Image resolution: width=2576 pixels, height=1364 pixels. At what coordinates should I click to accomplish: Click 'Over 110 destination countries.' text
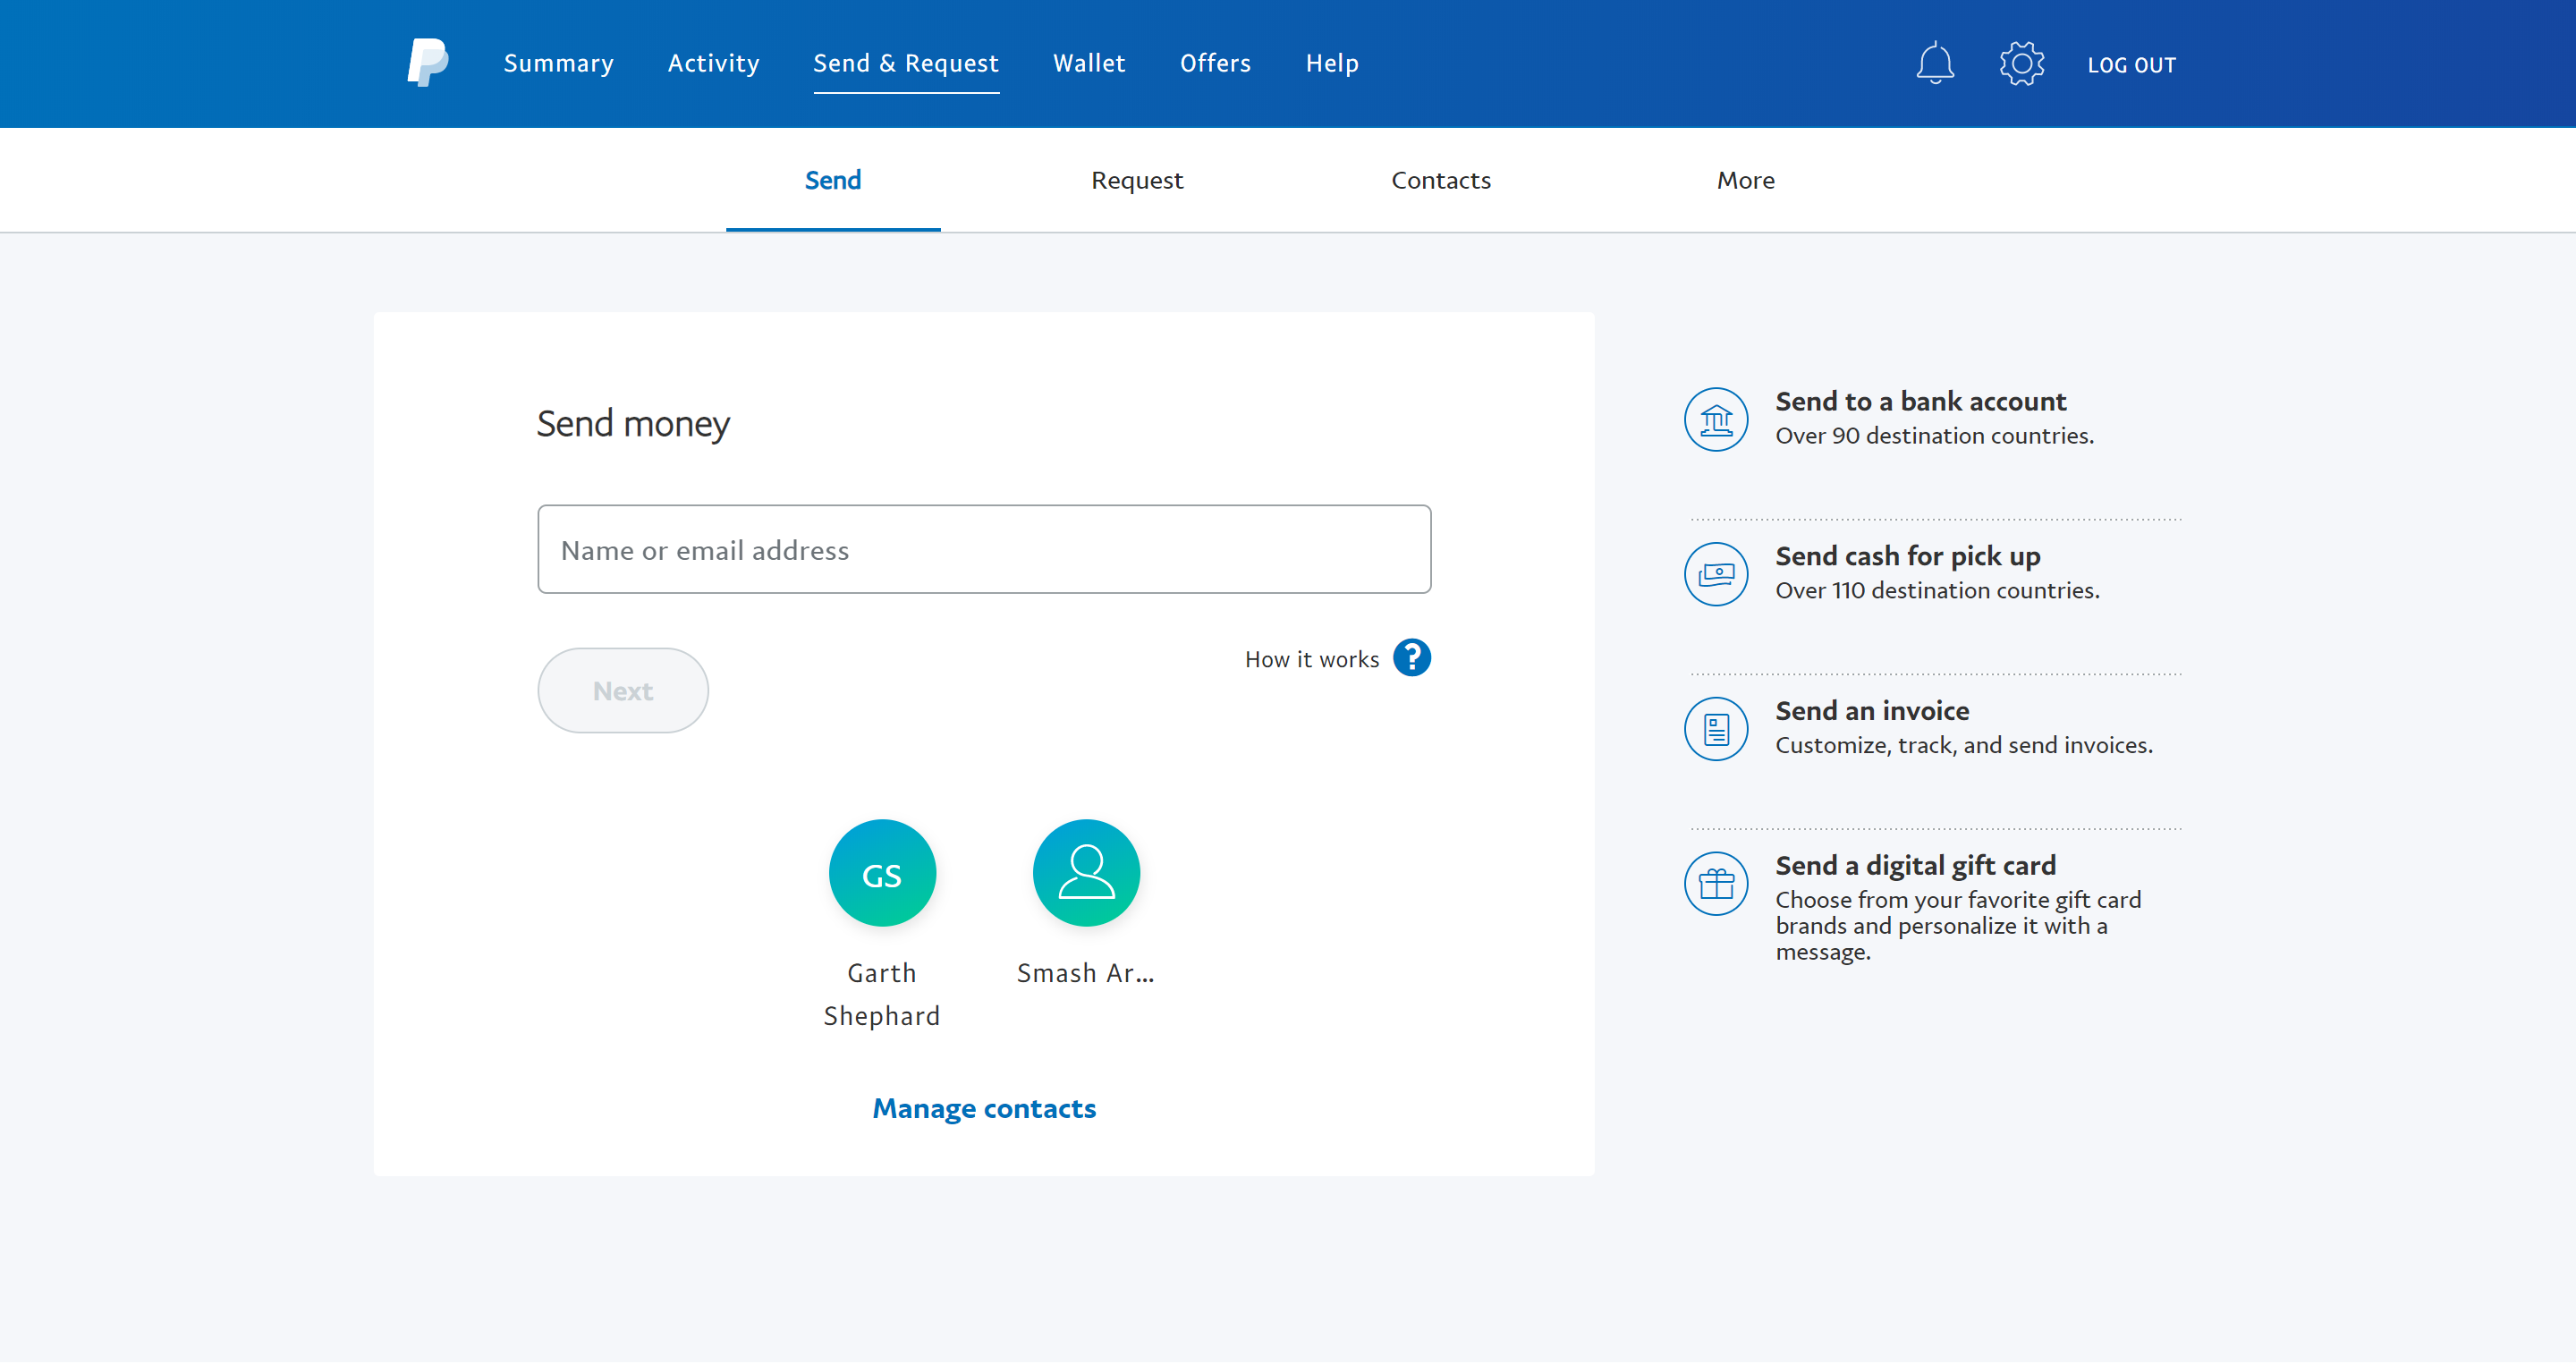pos(1937,591)
